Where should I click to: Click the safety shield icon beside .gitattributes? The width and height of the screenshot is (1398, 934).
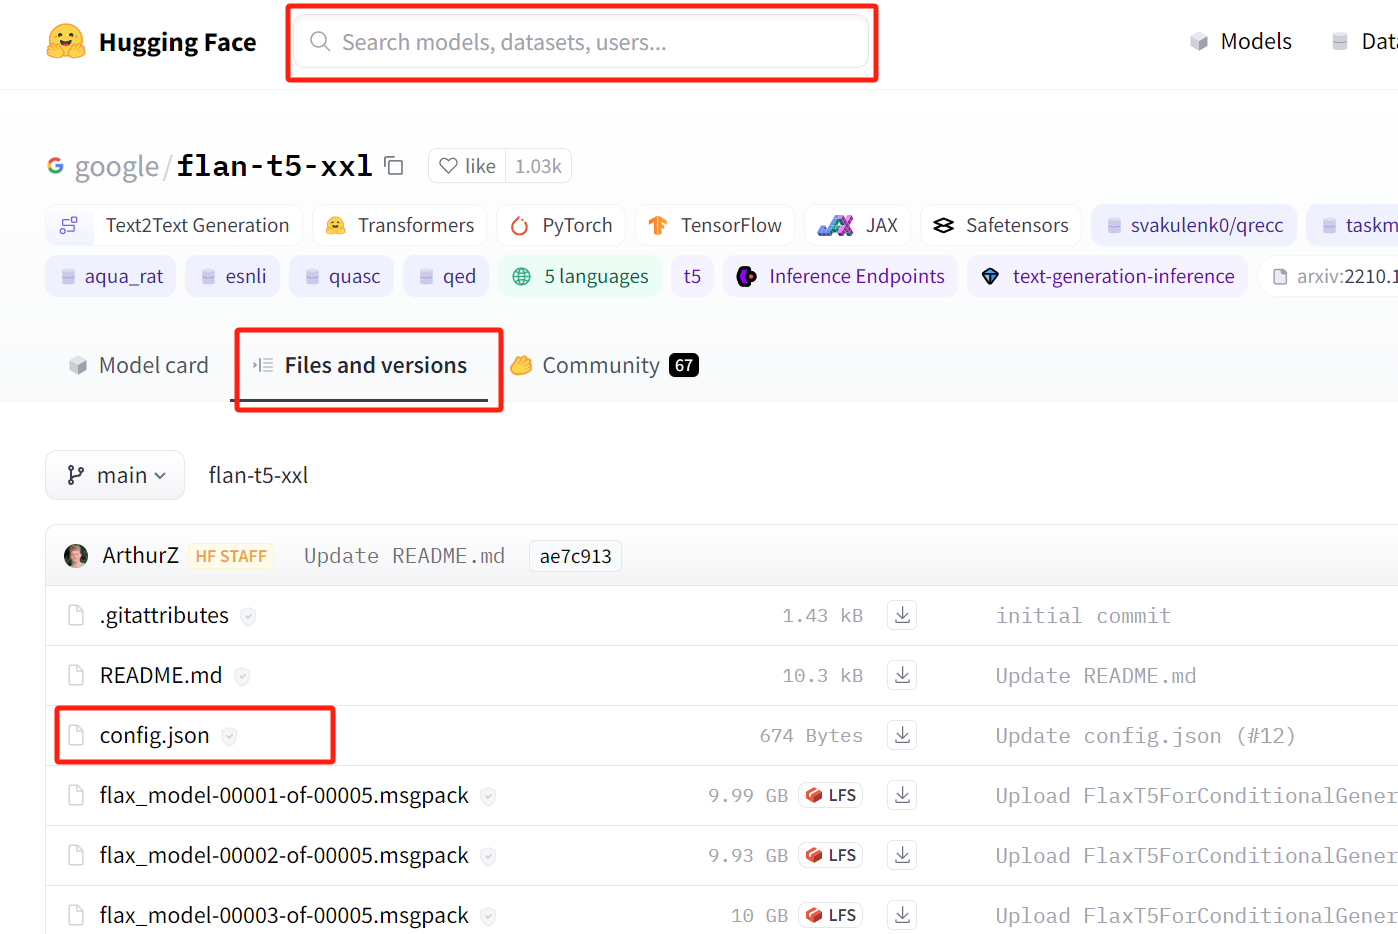(248, 616)
